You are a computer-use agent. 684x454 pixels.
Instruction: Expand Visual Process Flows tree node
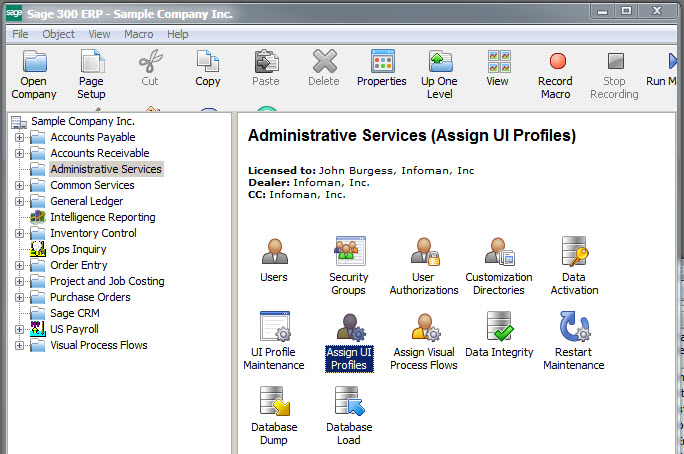click(19, 345)
